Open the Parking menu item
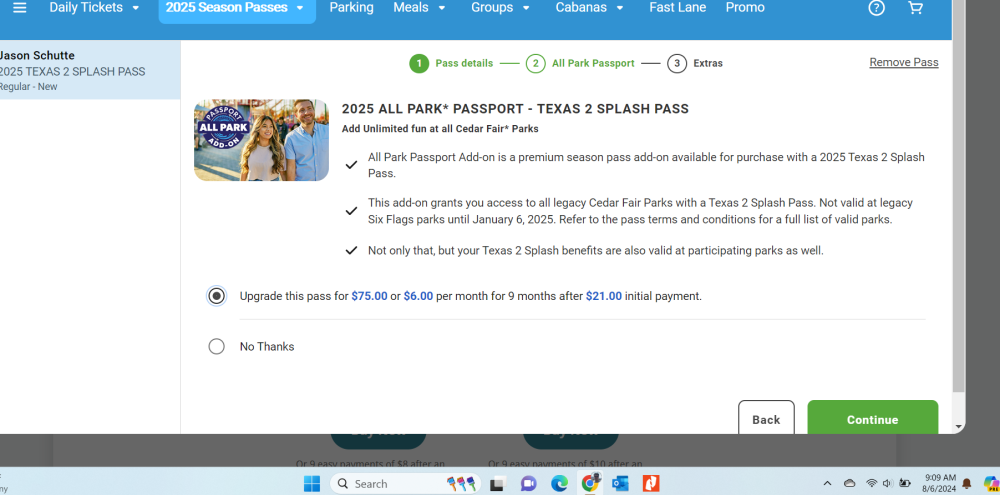 click(351, 8)
